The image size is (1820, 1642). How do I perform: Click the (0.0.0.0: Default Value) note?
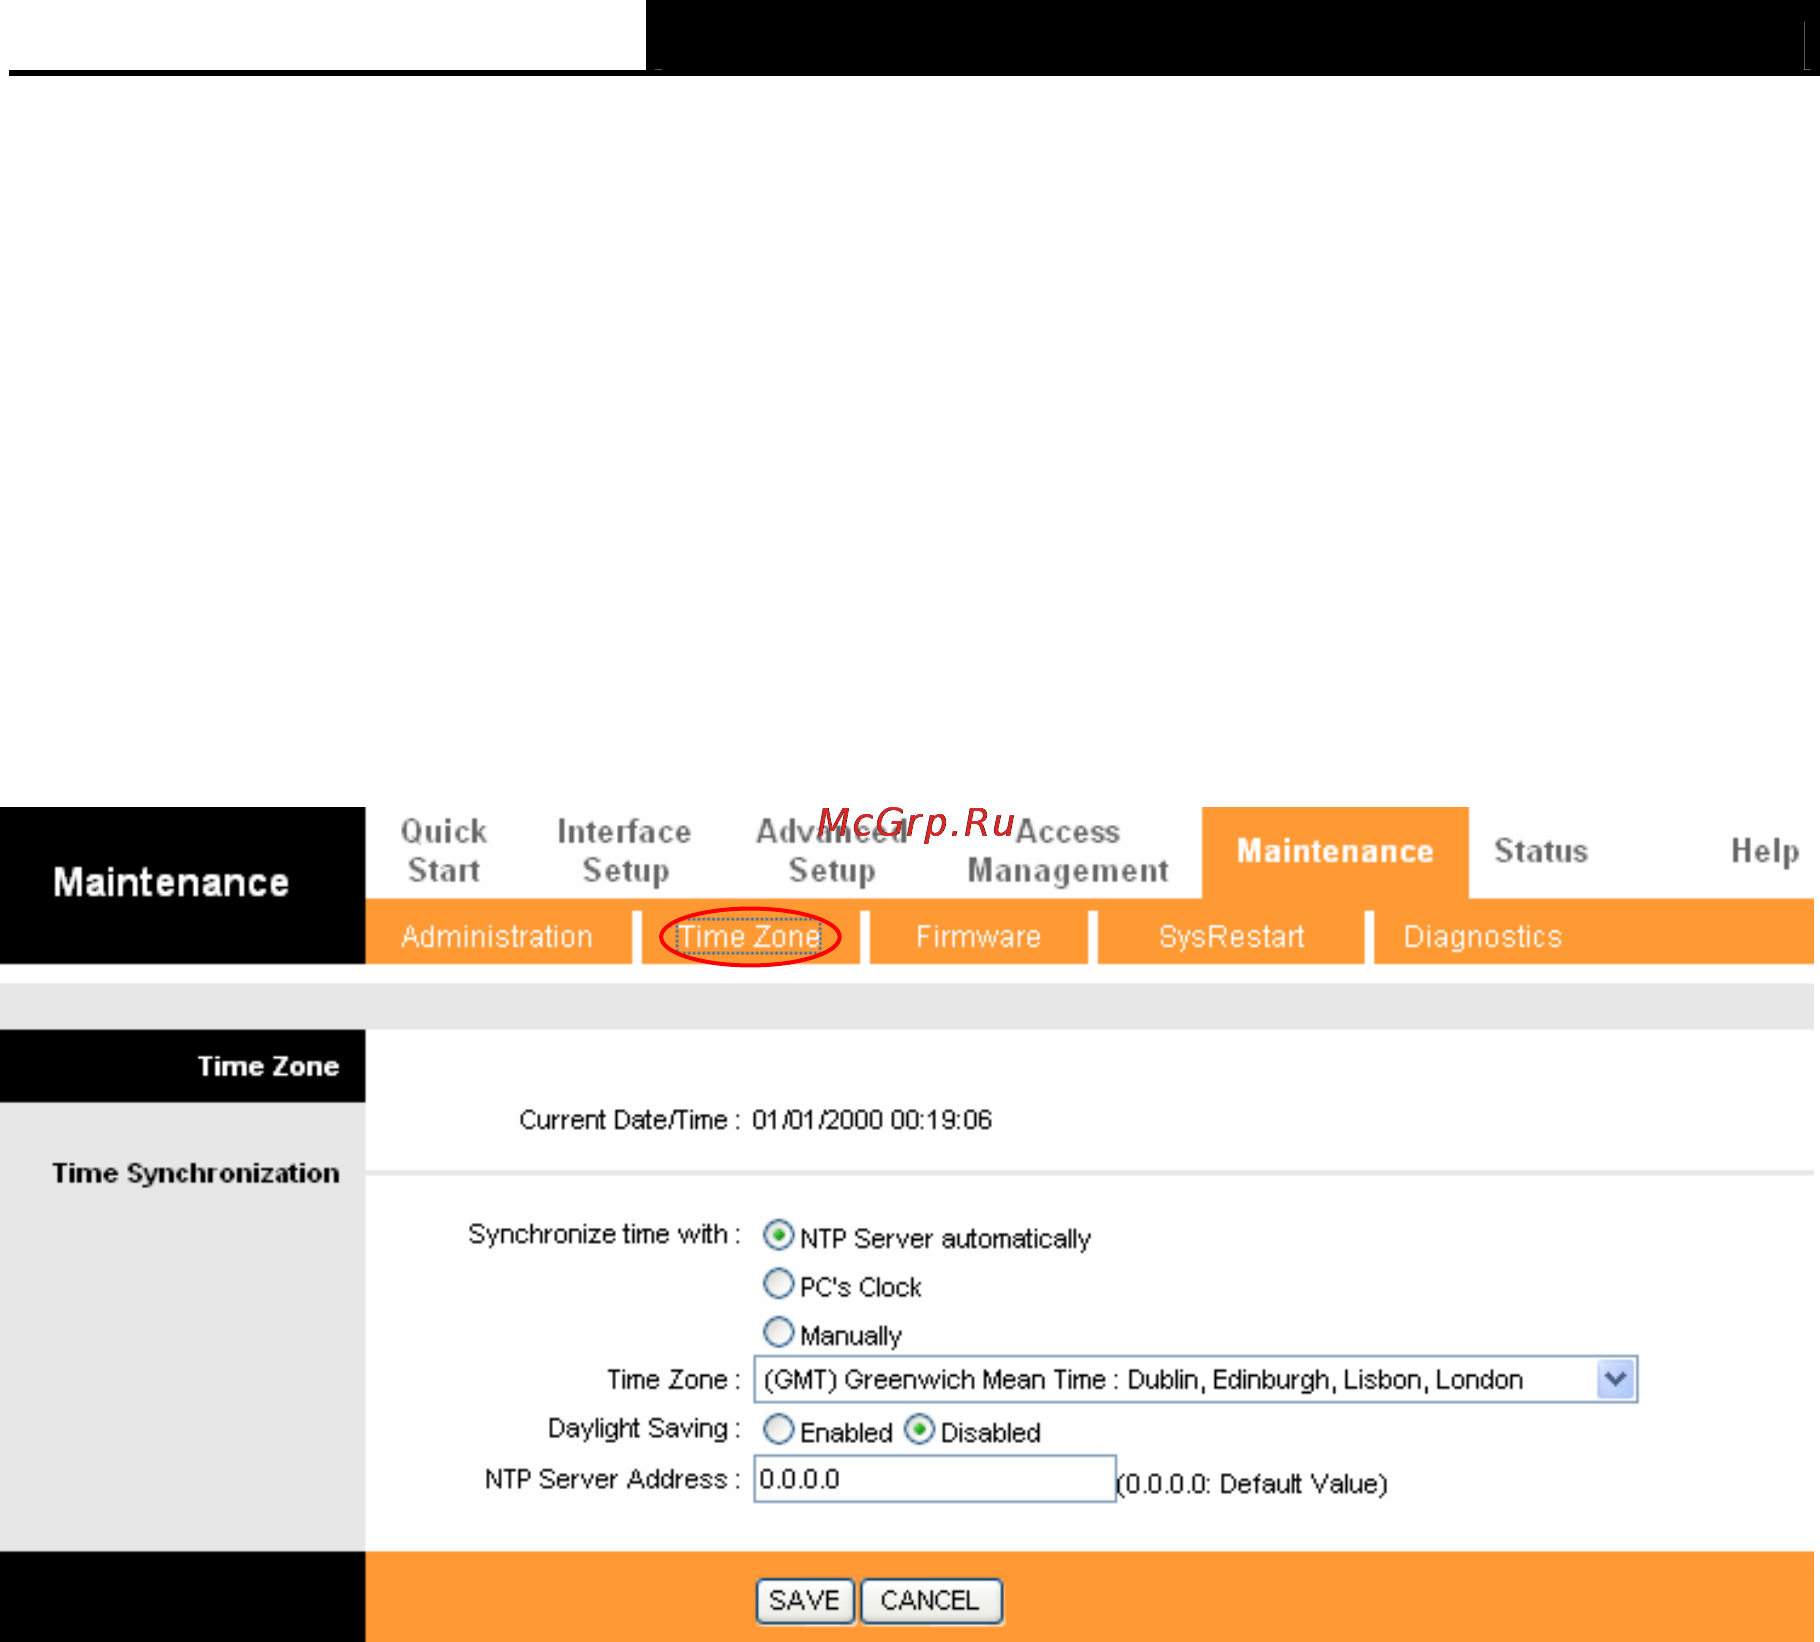(x=1252, y=1484)
